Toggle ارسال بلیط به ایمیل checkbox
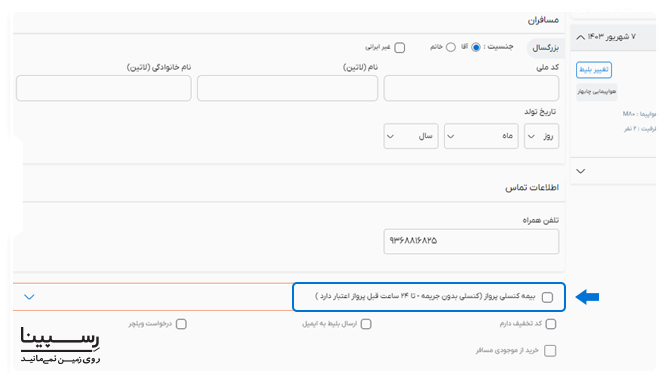This screenshot has width=670, height=385. tap(366, 324)
